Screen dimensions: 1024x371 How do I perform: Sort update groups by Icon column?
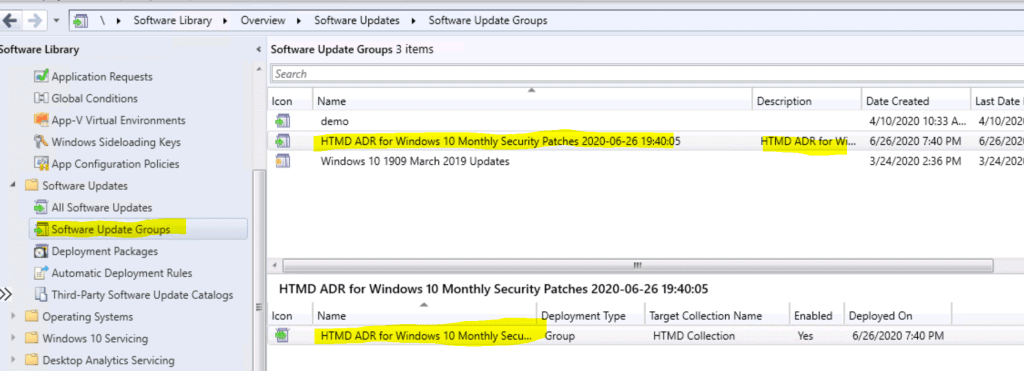[x=290, y=101]
